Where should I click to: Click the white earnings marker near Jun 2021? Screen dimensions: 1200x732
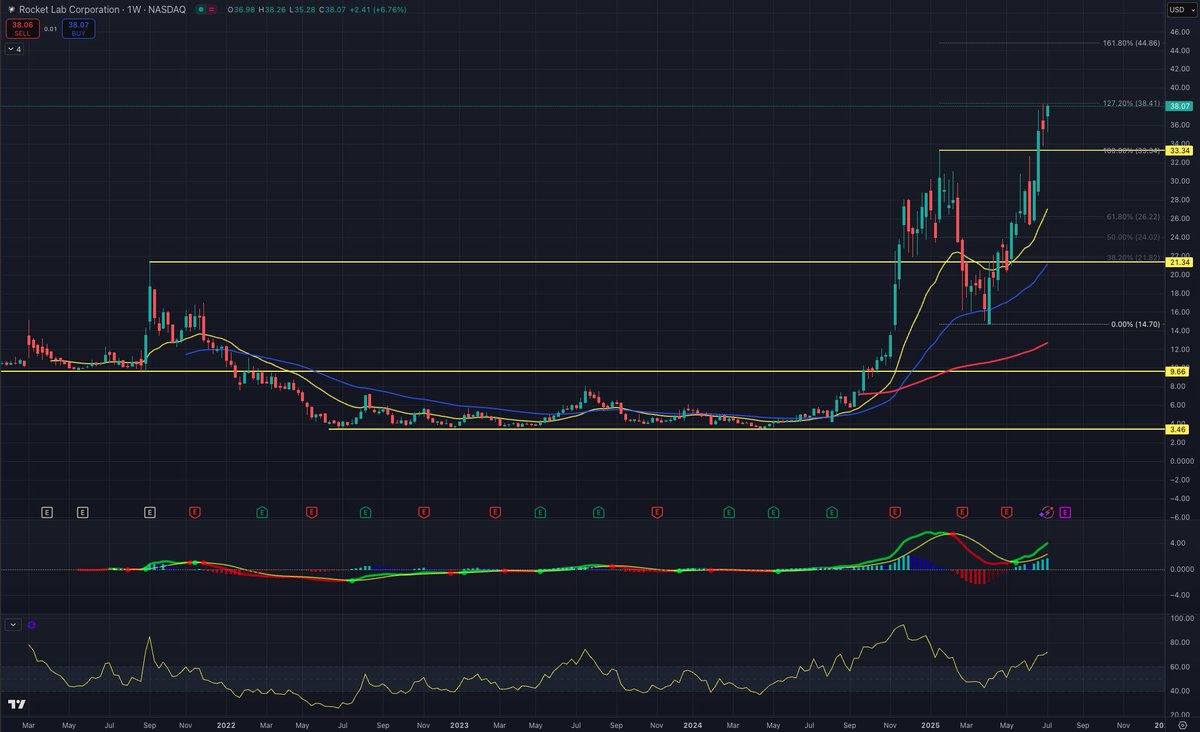82,512
